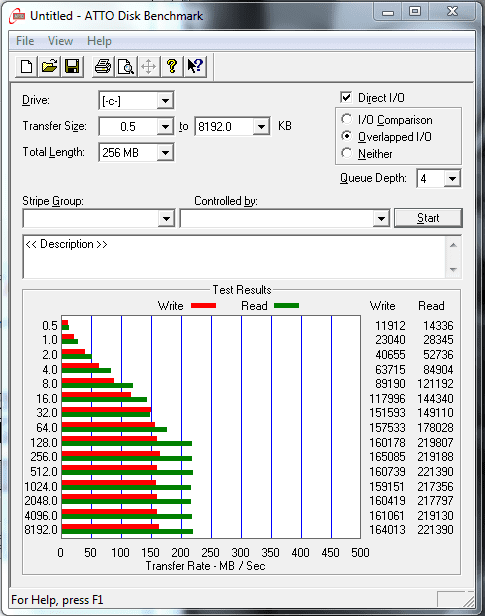Click the green Read legend swatch
Viewport: 485px width, 616px height.
click(x=286, y=306)
